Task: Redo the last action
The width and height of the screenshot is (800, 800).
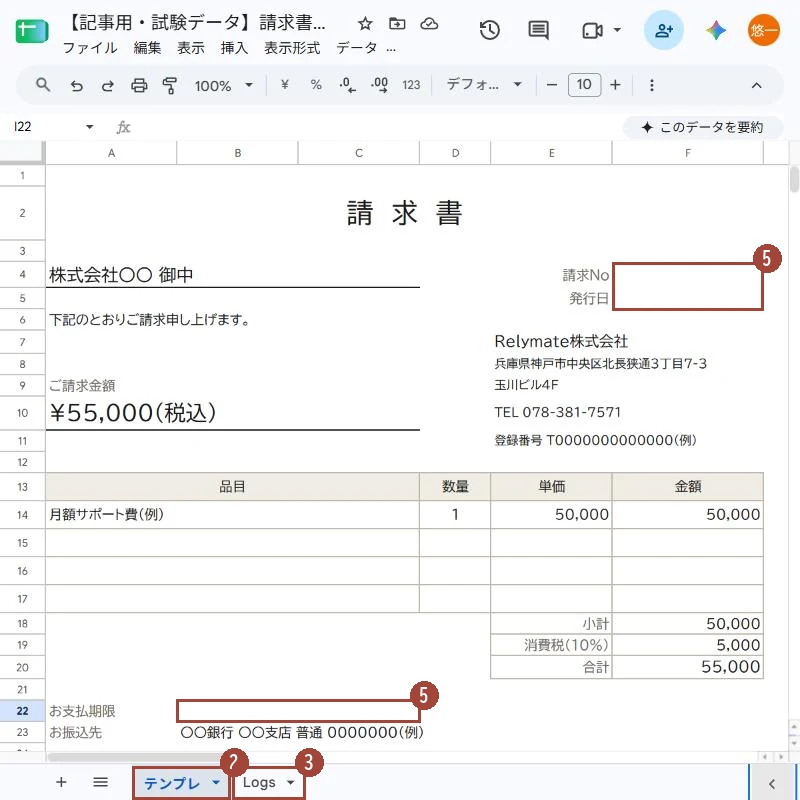Action: (108, 85)
